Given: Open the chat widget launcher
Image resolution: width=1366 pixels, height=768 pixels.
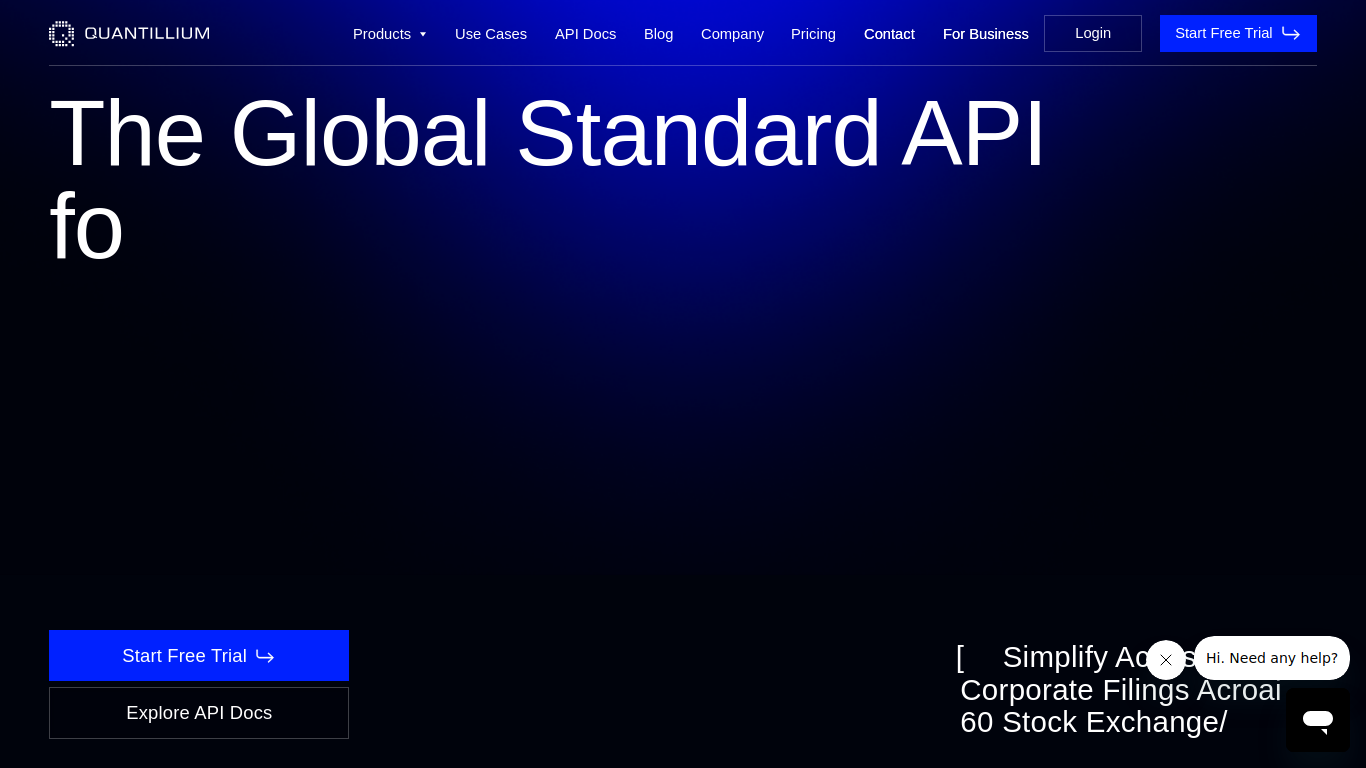Looking at the screenshot, I should pos(1318,720).
